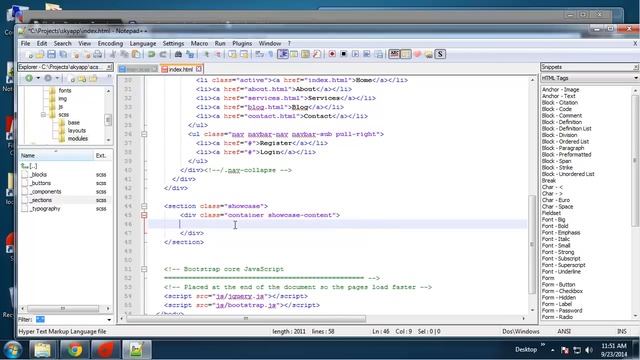Show hidden system tray icons
Screen dimensions: 640x360
(x=552, y=350)
